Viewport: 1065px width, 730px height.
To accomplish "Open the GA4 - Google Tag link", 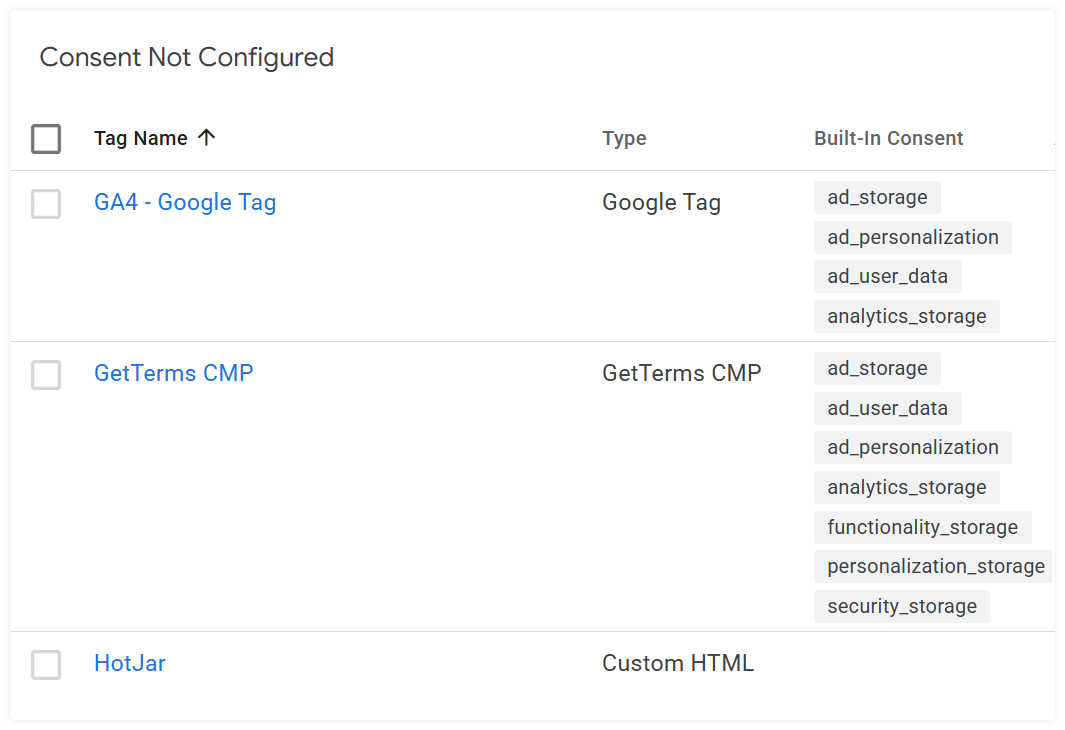I will (185, 202).
